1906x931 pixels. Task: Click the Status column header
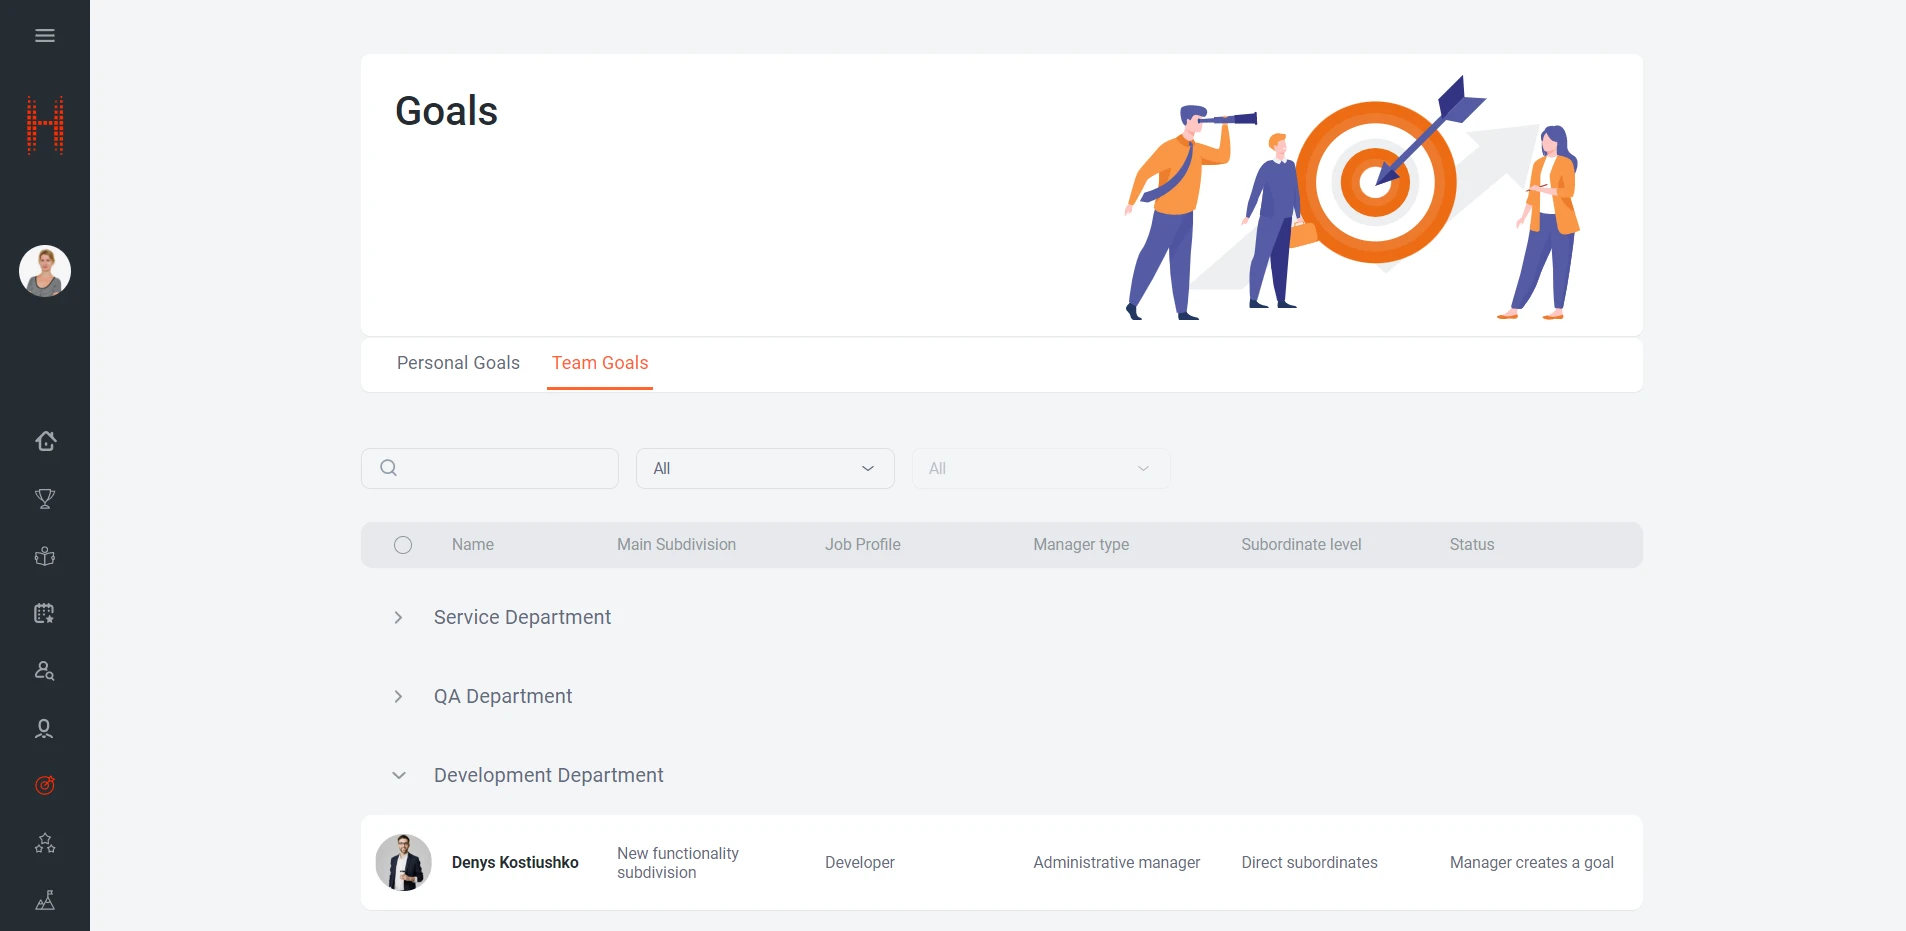tap(1471, 545)
